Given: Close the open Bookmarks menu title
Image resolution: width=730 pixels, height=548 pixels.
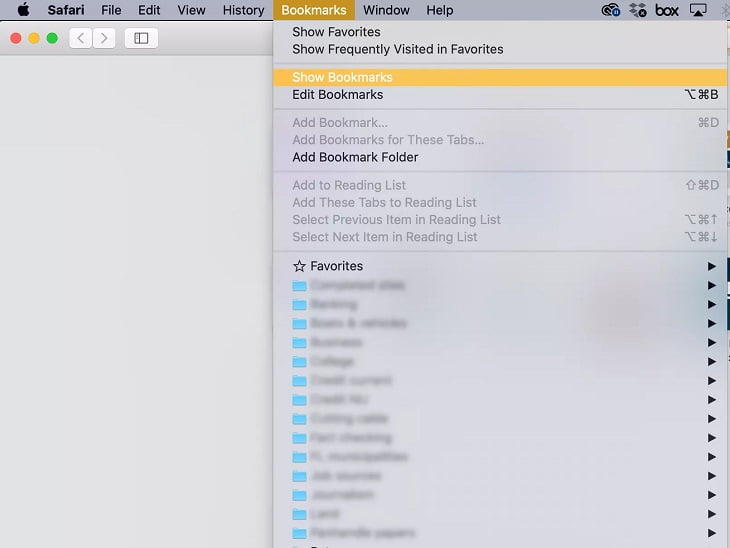Looking at the screenshot, I should (x=314, y=10).
